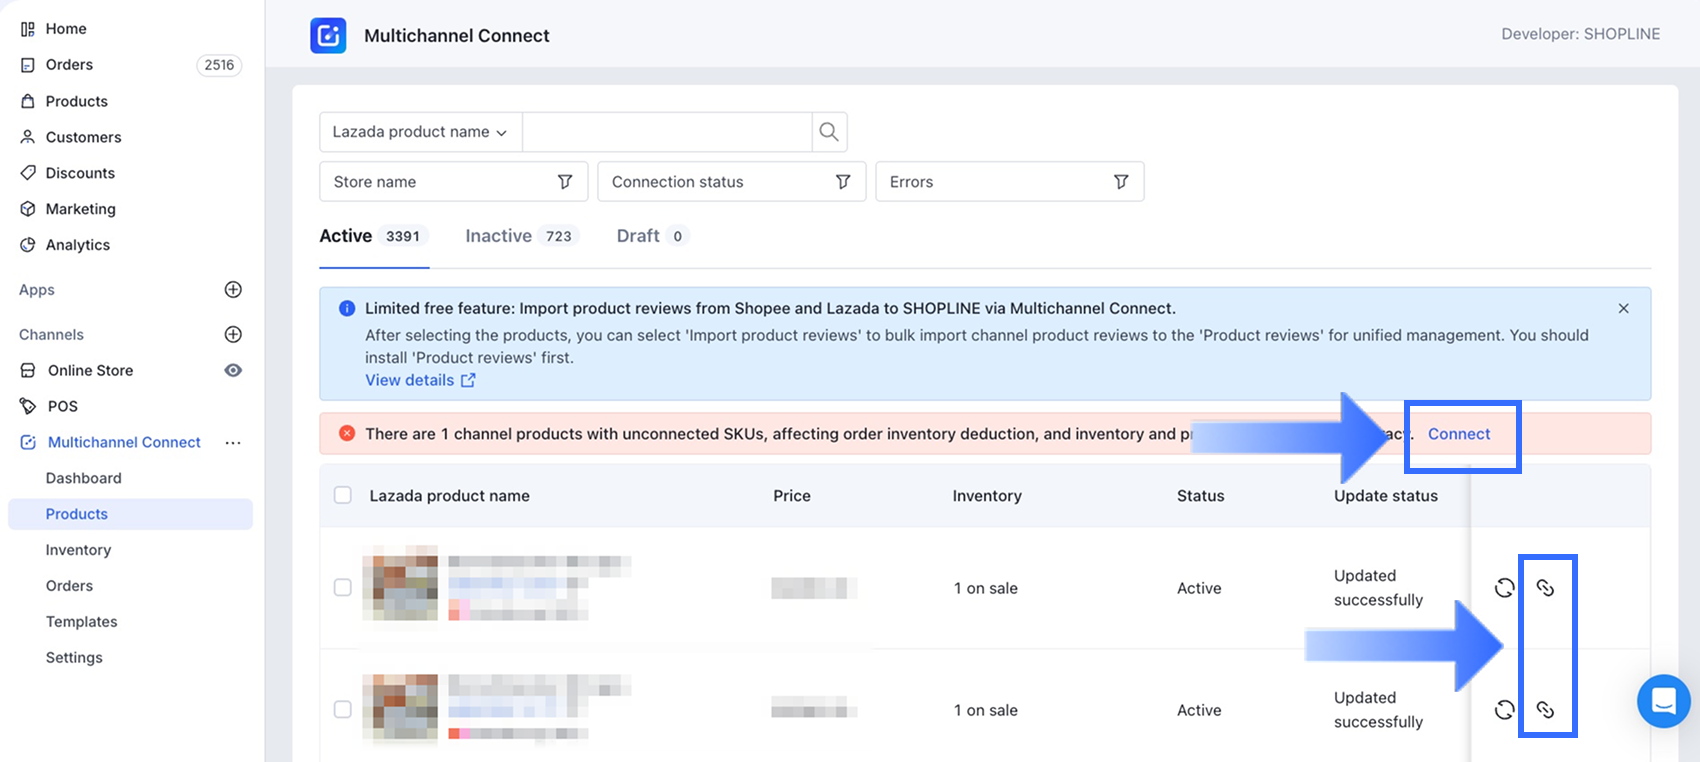Select the second product row checkbox
Viewport: 1700px width, 762px height.
(343, 709)
